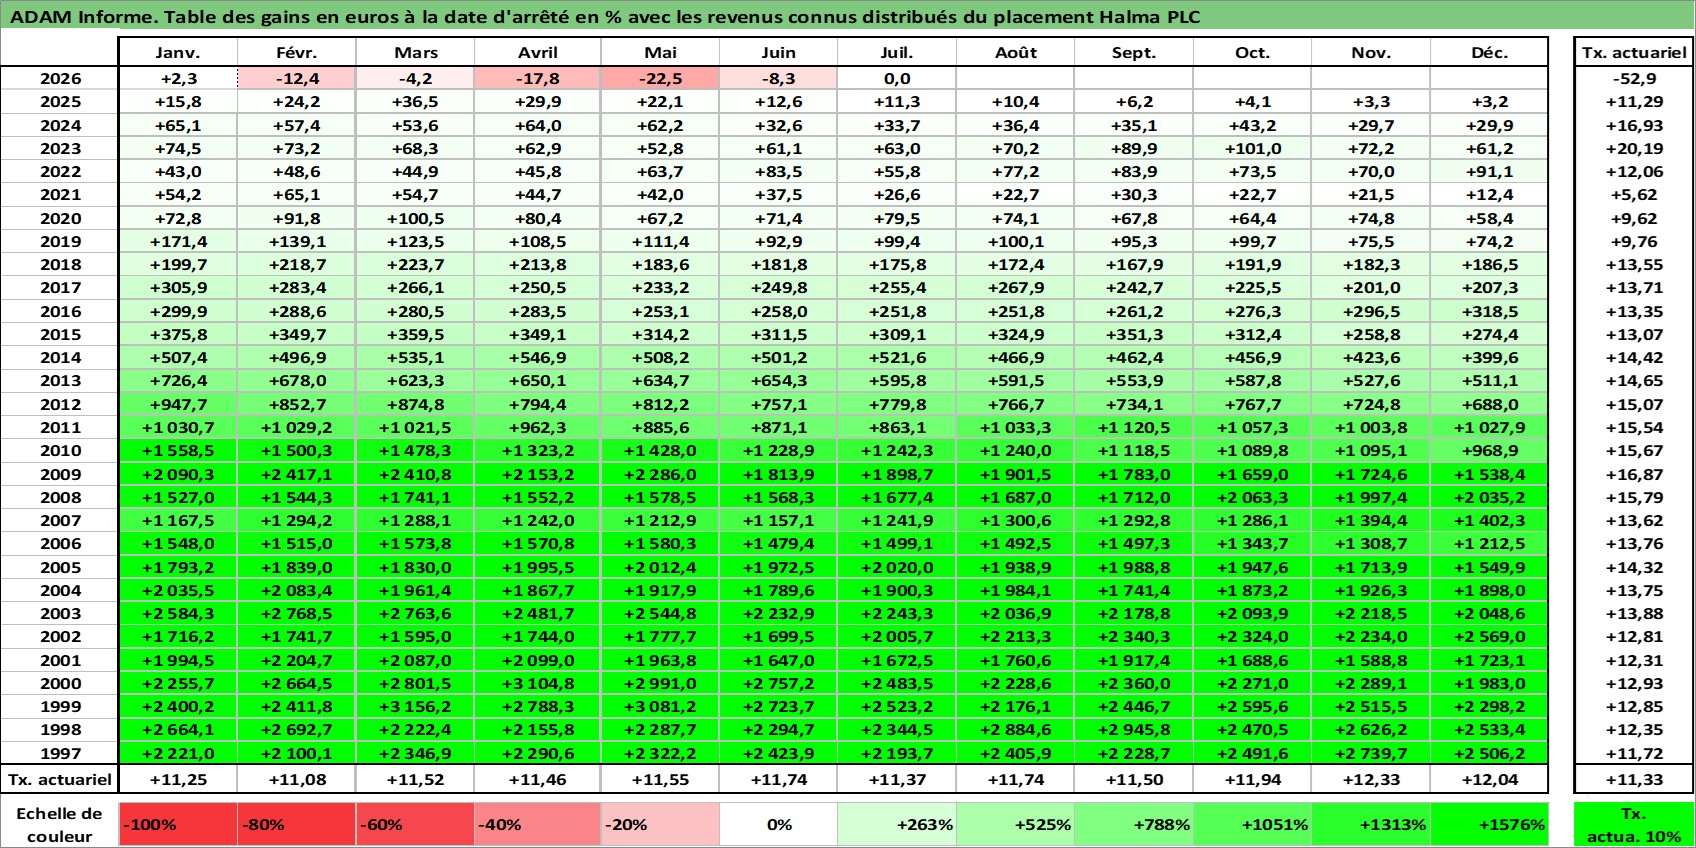
Task: Select the +968,9 cell for Déc. 2010
Action: (1489, 451)
